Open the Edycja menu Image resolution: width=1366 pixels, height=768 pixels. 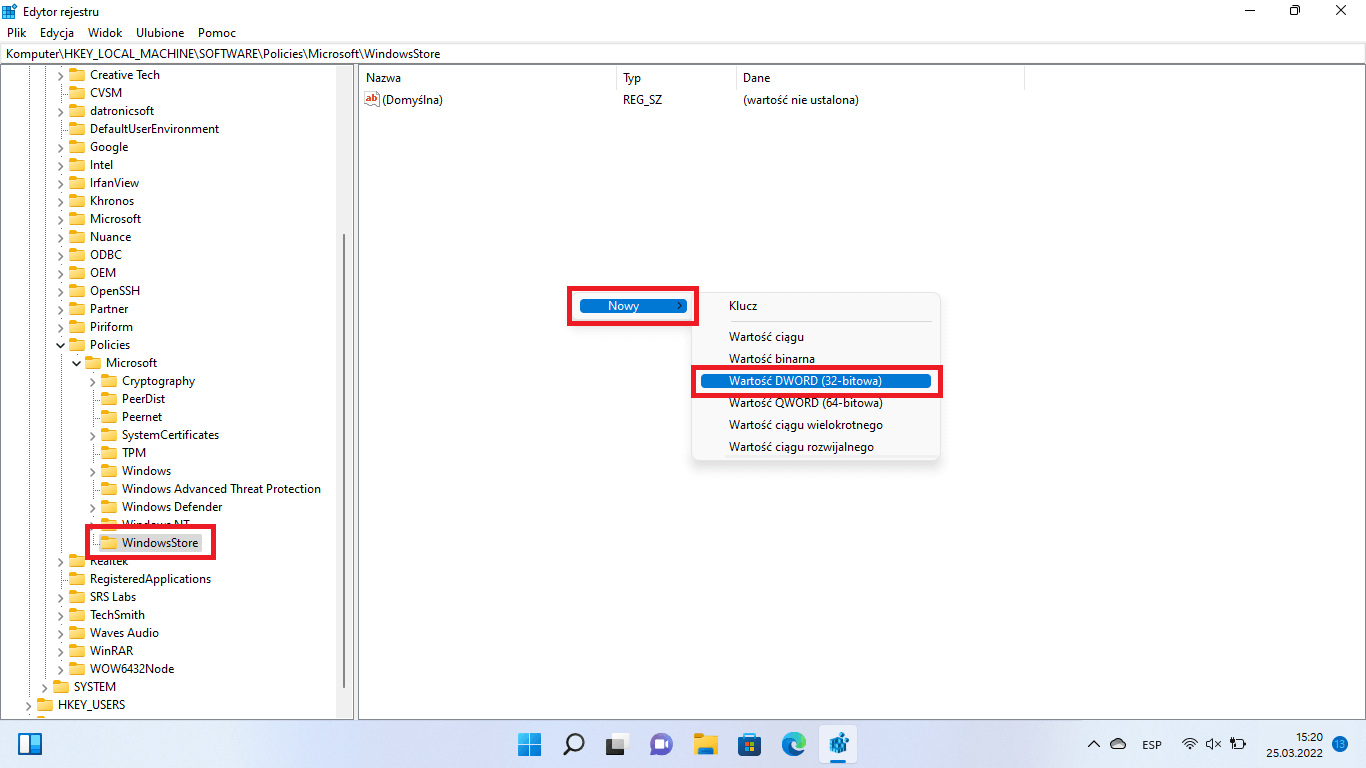tap(57, 32)
